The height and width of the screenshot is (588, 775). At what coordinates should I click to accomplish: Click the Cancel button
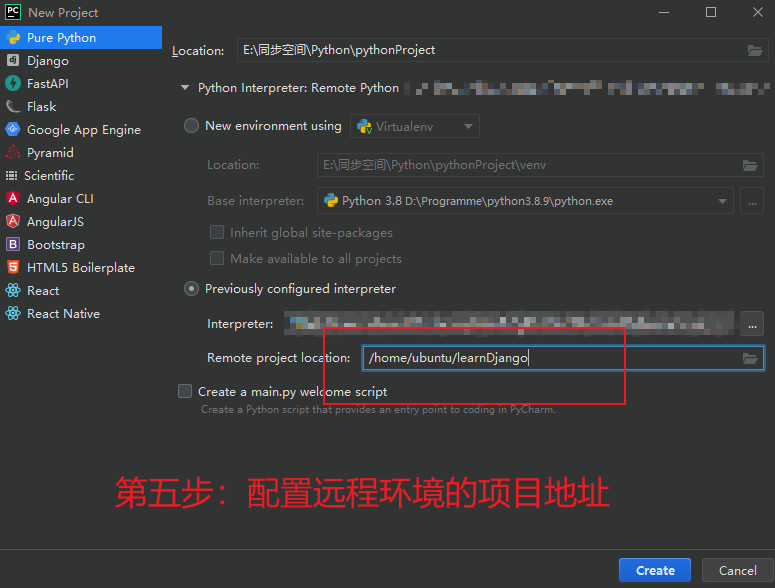pyautogui.click(x=737, y=571)
